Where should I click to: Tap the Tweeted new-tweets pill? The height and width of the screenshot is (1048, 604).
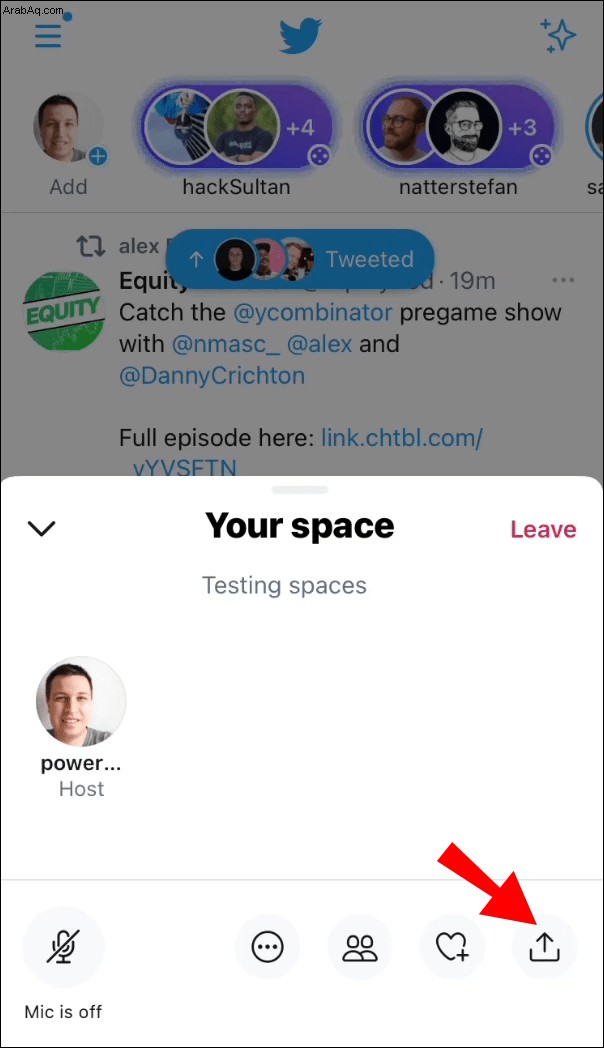(x=300, y=259)
